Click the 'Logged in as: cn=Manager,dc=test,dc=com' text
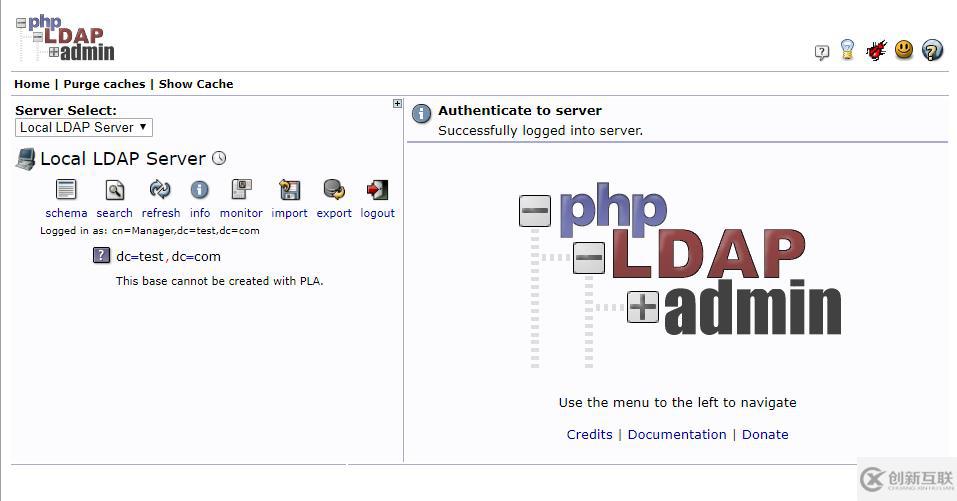The width and height of the screenshot is (957, 501). (x=150, y=231)
